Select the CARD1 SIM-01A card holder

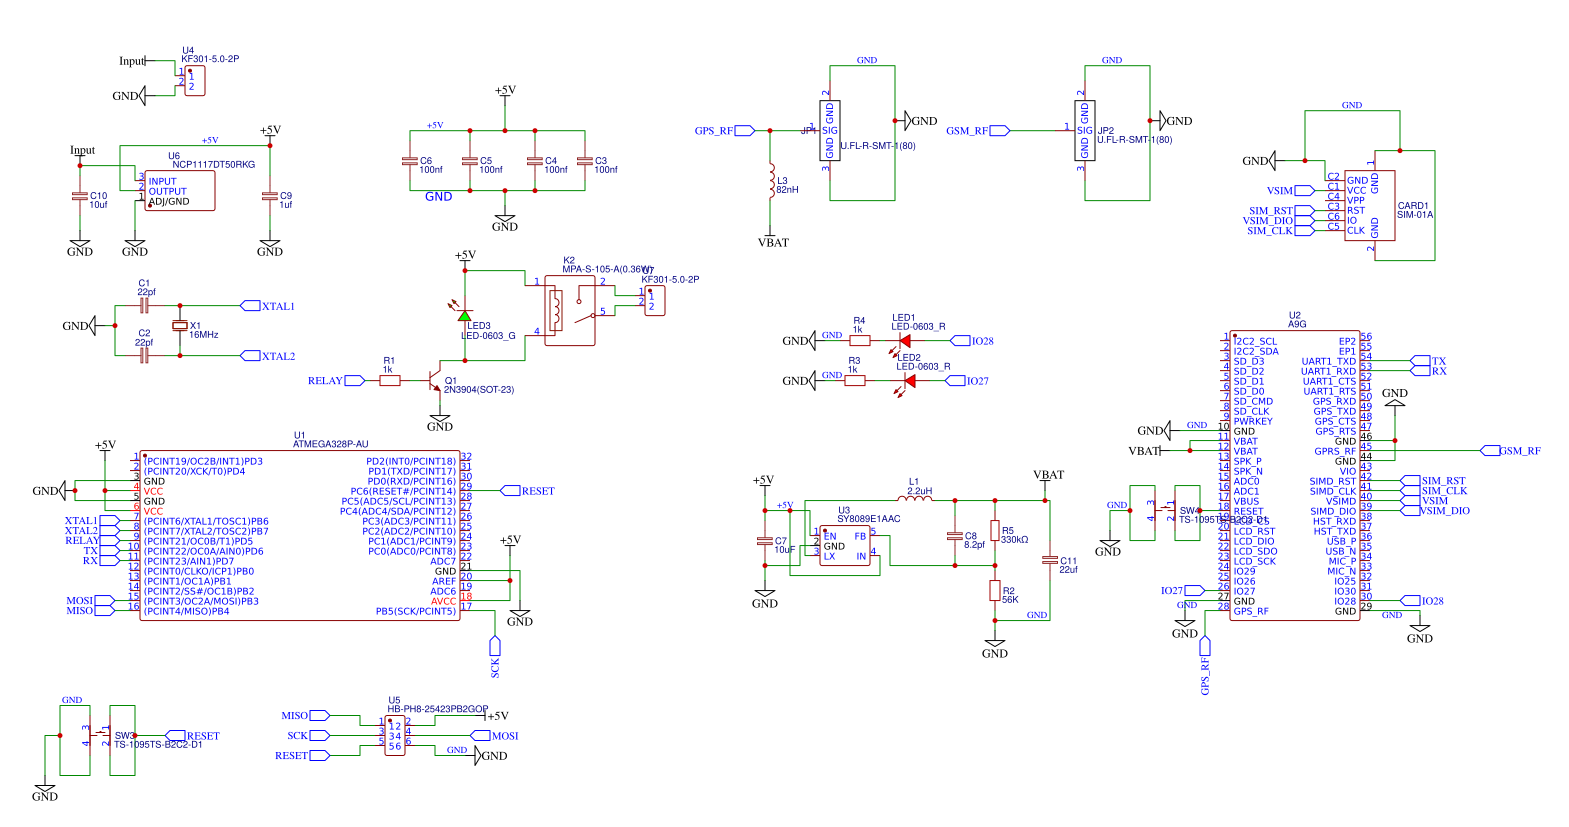[x=1370, y=205]
